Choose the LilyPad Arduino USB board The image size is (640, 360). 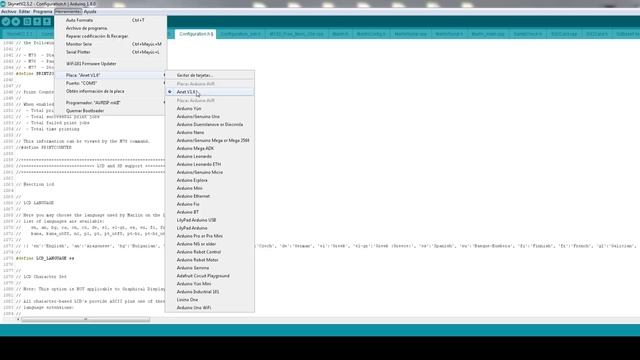click(x=210, y=220)
